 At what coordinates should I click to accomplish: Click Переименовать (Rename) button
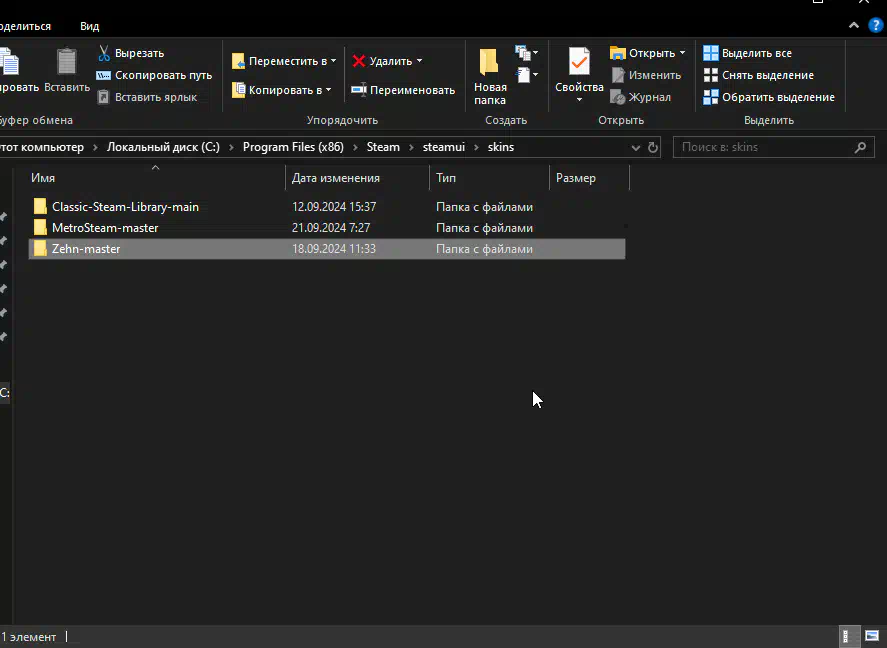click(x=403, y=90)
